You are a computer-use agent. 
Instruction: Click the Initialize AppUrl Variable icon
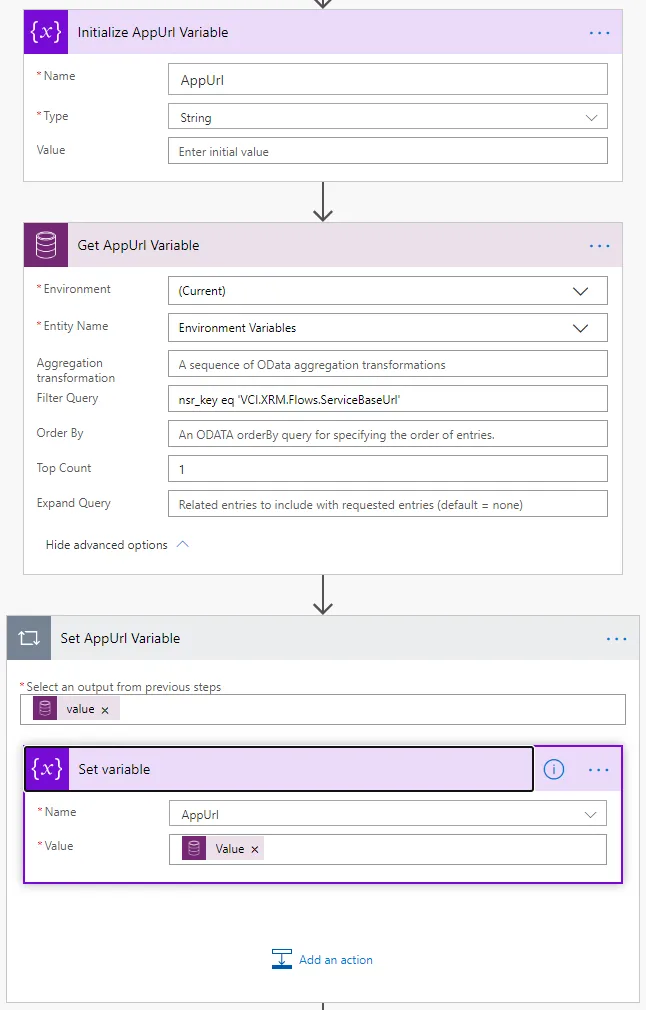45,32
